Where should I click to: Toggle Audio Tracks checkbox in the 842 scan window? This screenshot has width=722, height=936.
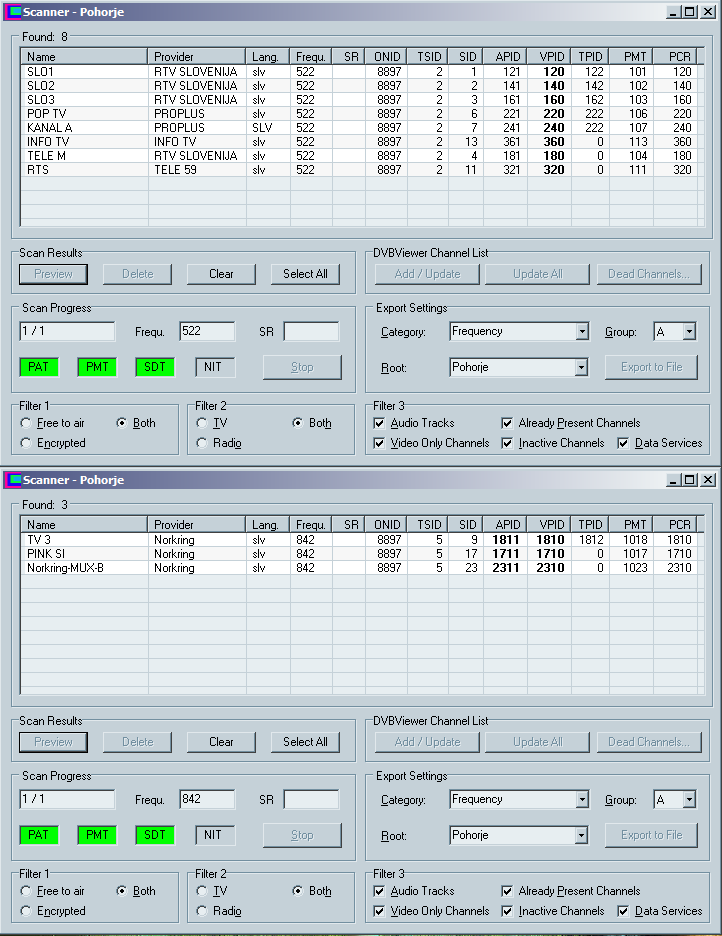coord(379,891)
